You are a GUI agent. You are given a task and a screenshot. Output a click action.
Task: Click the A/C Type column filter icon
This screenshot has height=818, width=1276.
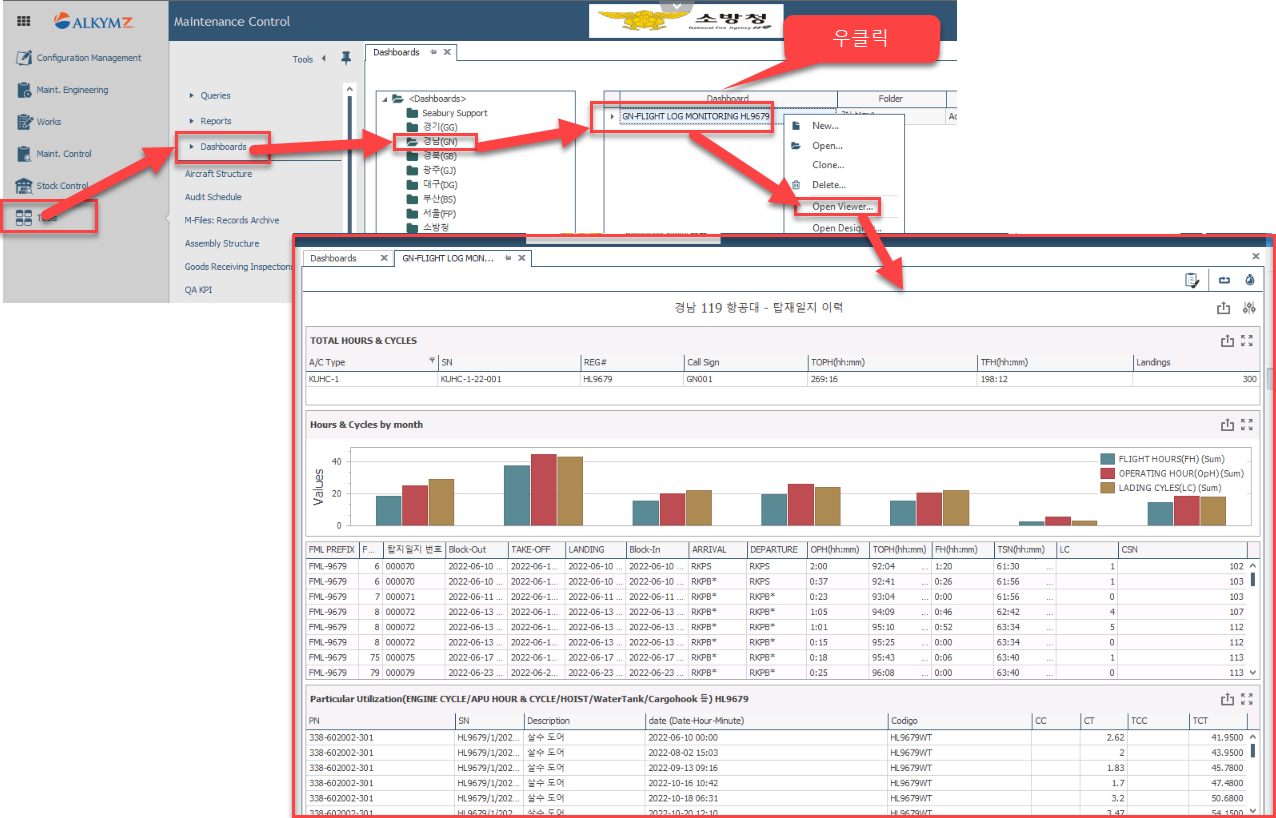(x=432, y=361)
